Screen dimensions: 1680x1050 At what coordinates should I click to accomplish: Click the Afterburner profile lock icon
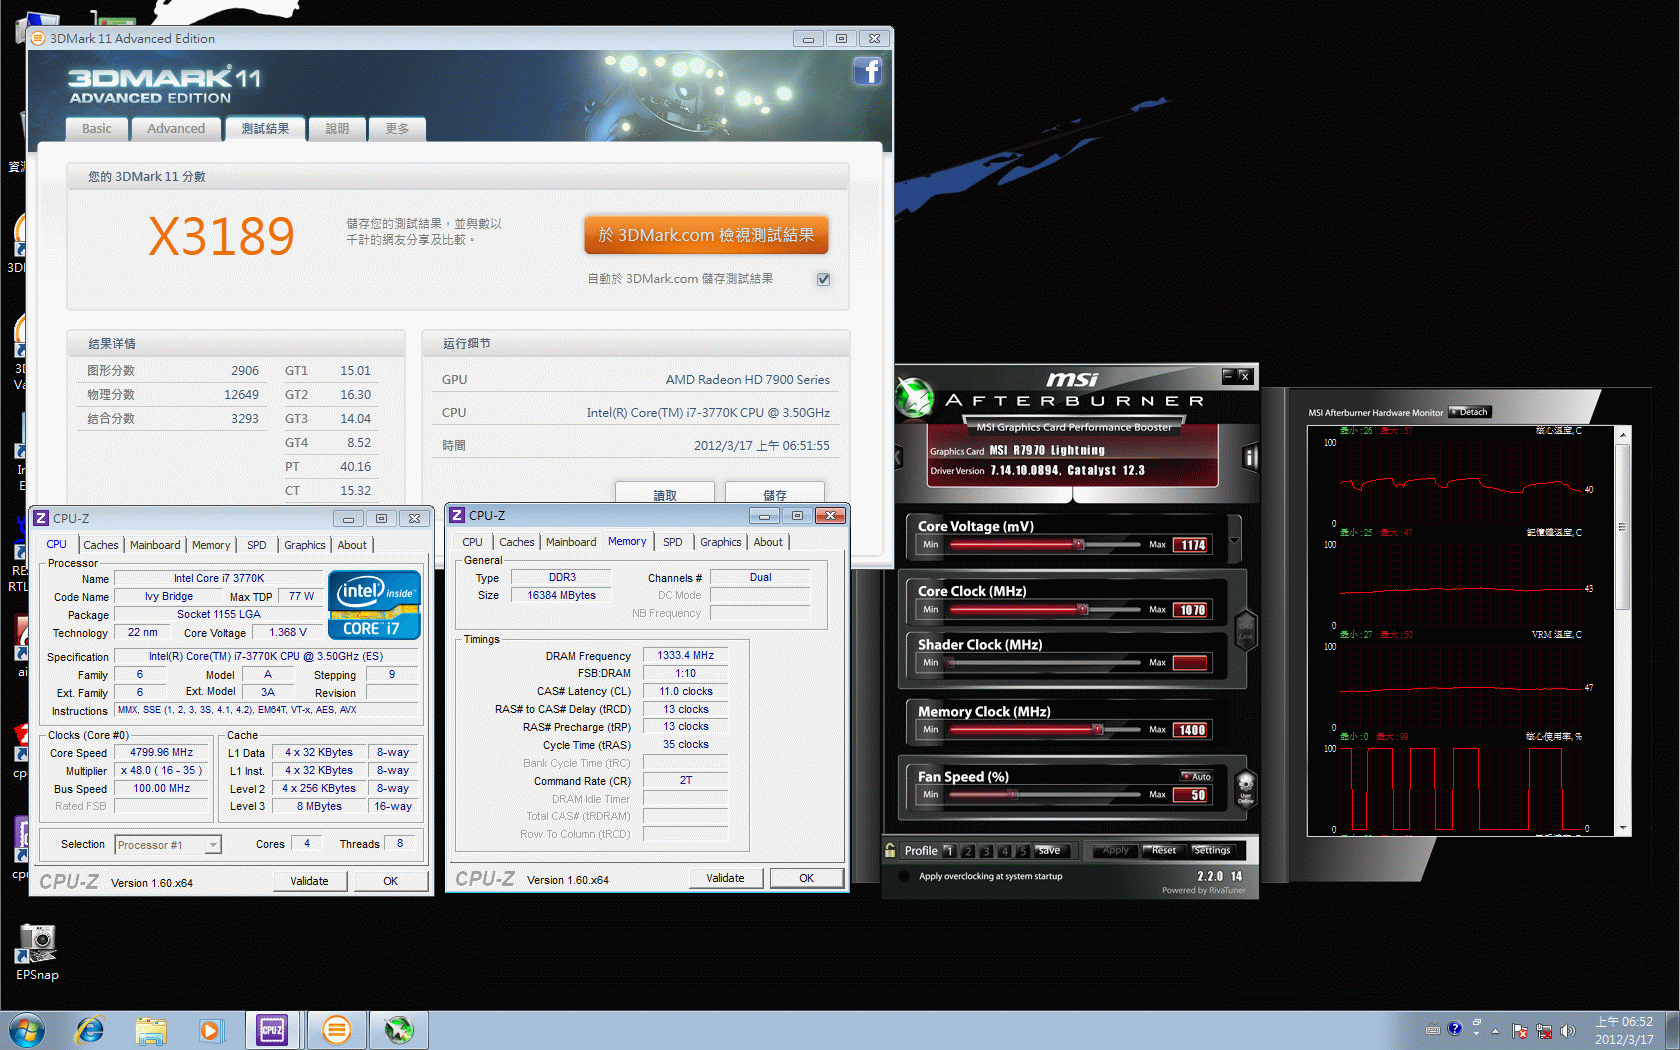pyautogui.click(x=890, y=850)
